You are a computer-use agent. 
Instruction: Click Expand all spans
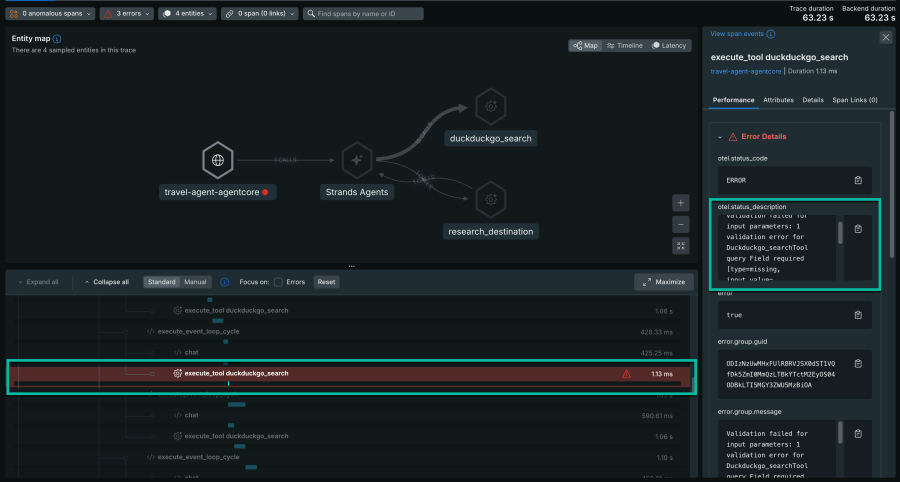coord(38,282)
